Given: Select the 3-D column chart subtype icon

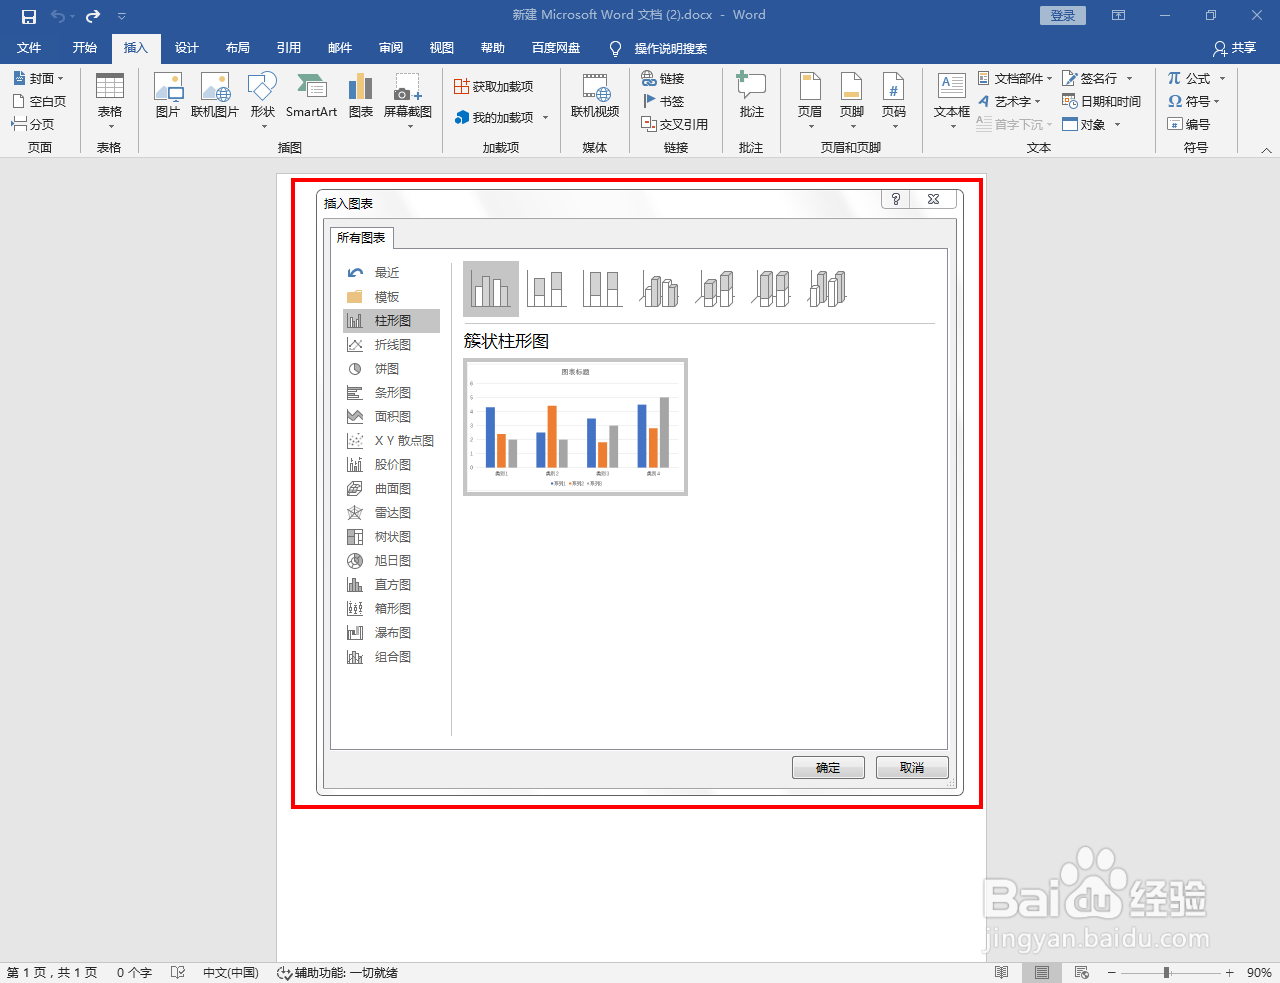Looking at the screenshot, I should 827,288.
